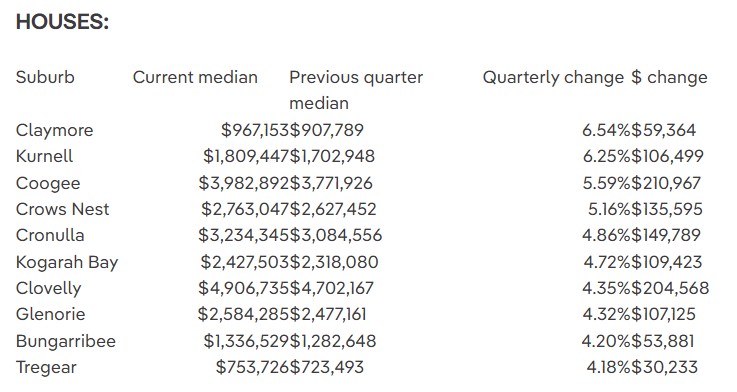Select the Cronulla suburb name

(50, 235)
